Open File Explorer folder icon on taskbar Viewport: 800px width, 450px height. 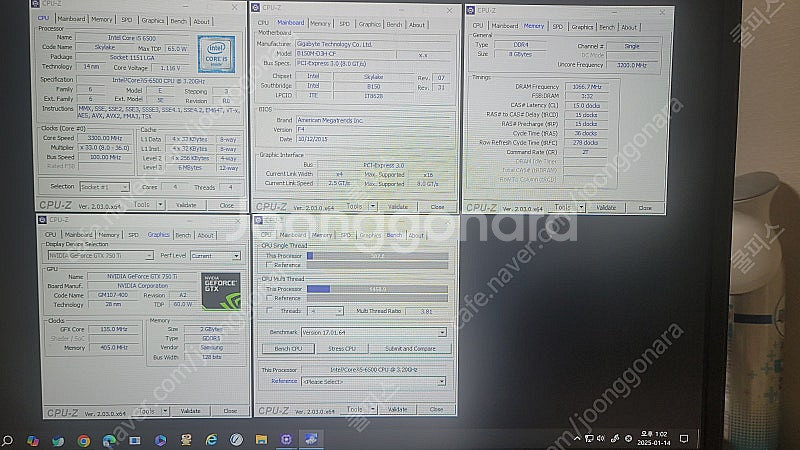coord(261,439)
